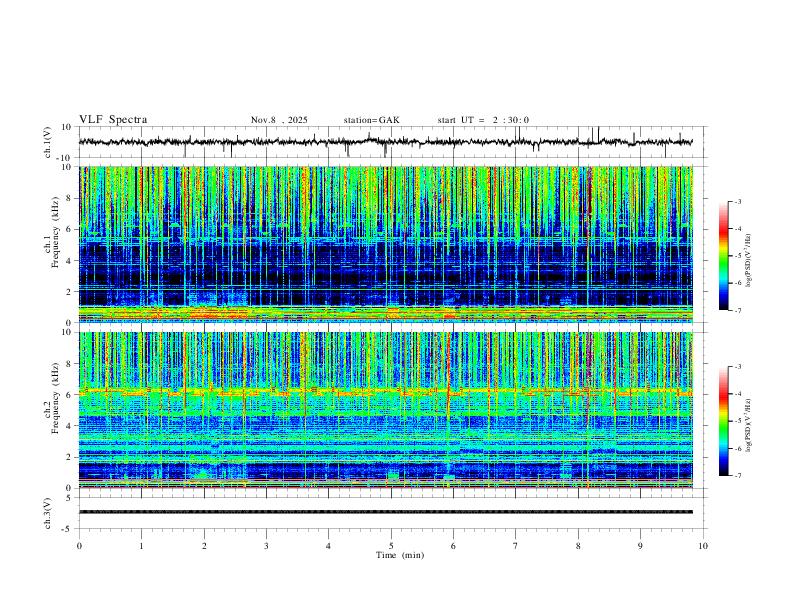This screenshot has height=612, width=792.
Task: Click the "Time (min)" x-axis label
Action: [x=400, y=555]
